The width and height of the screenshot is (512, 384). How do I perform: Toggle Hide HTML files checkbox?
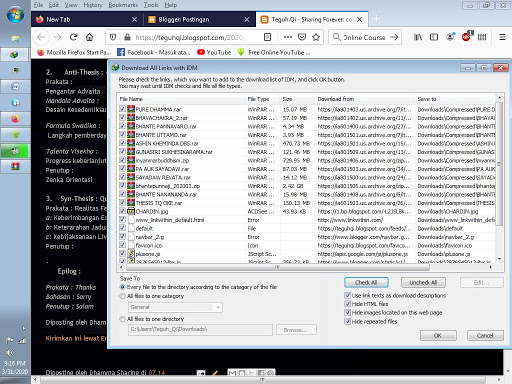click(x=347, y=304)
